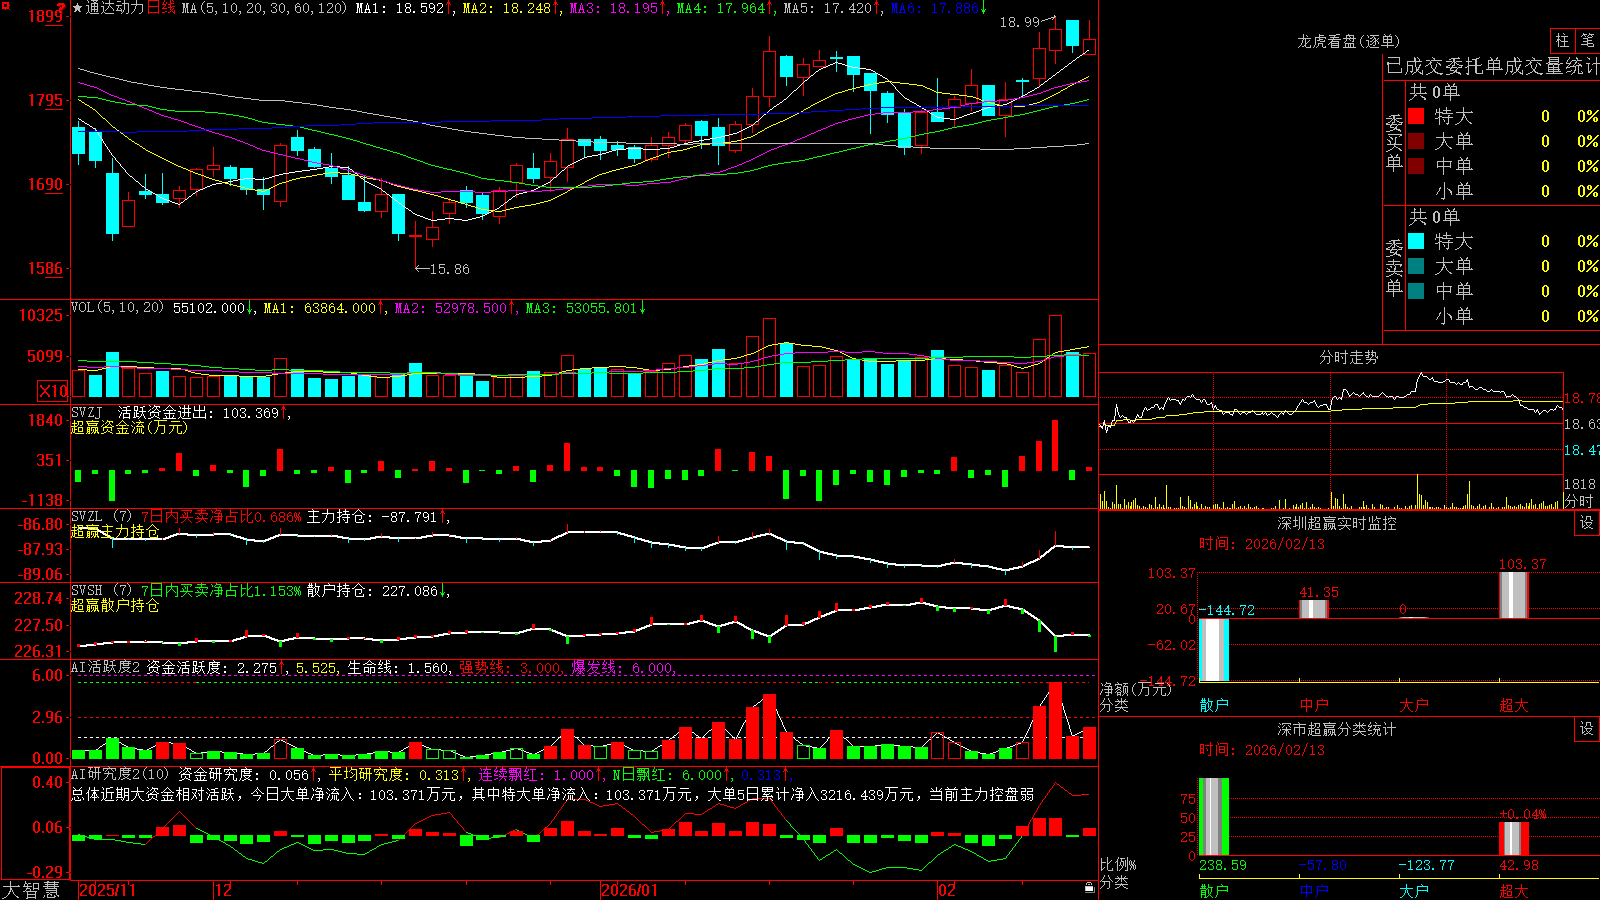Click the MA3: 18.195 value

(x=616, y=8)
